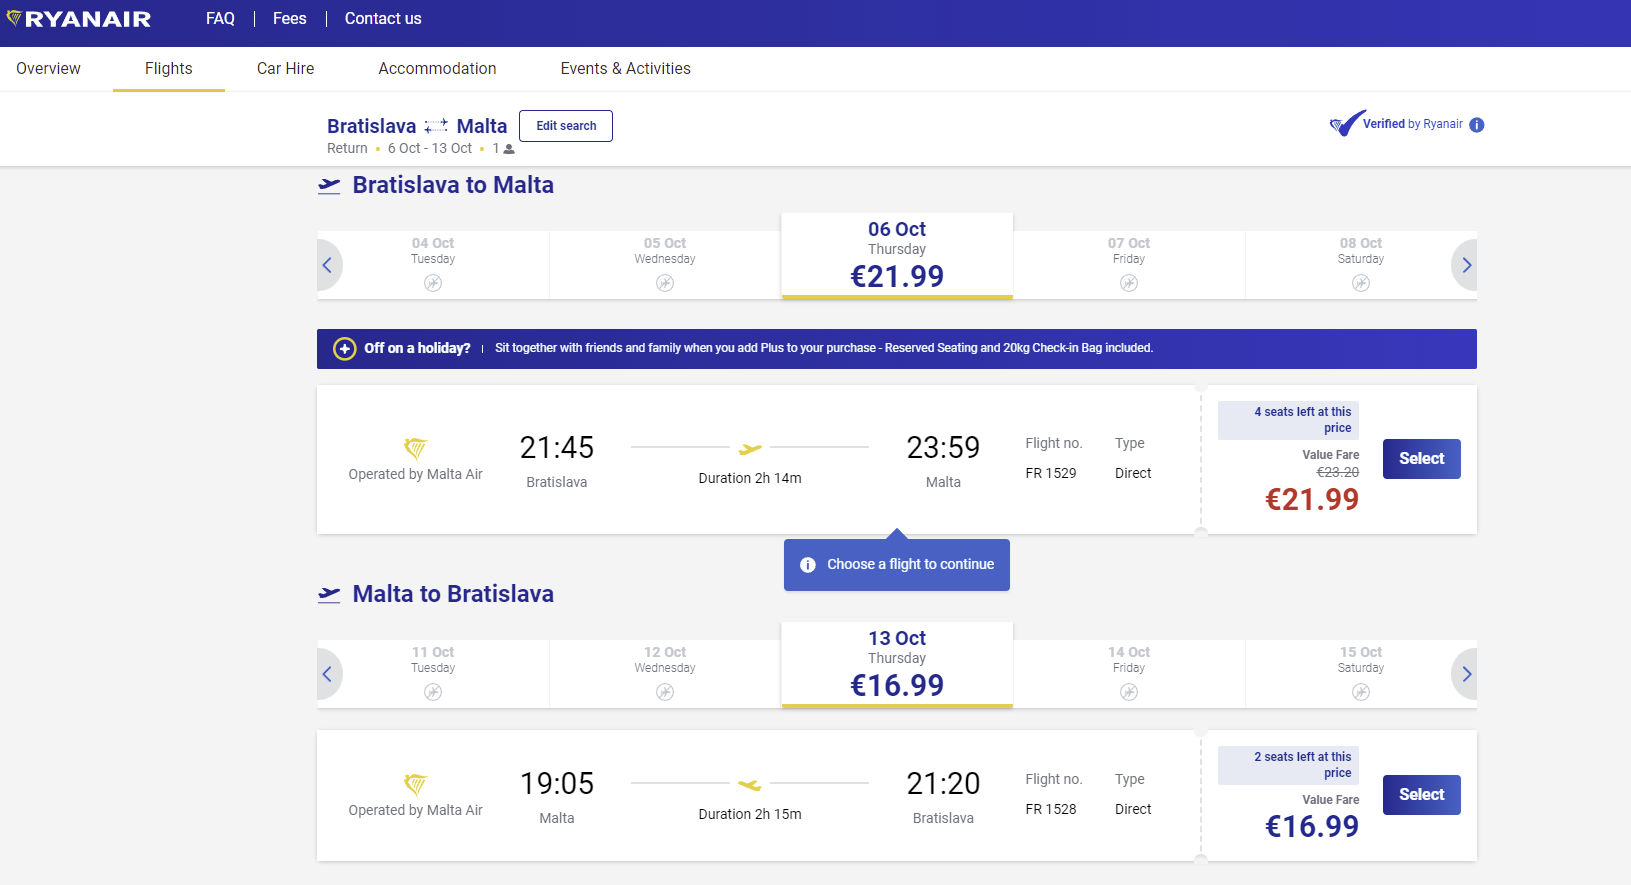Select the FR 1529 flight for €21.99
The width and height of the screenshot is (1631, 885).
point(1421,459)
